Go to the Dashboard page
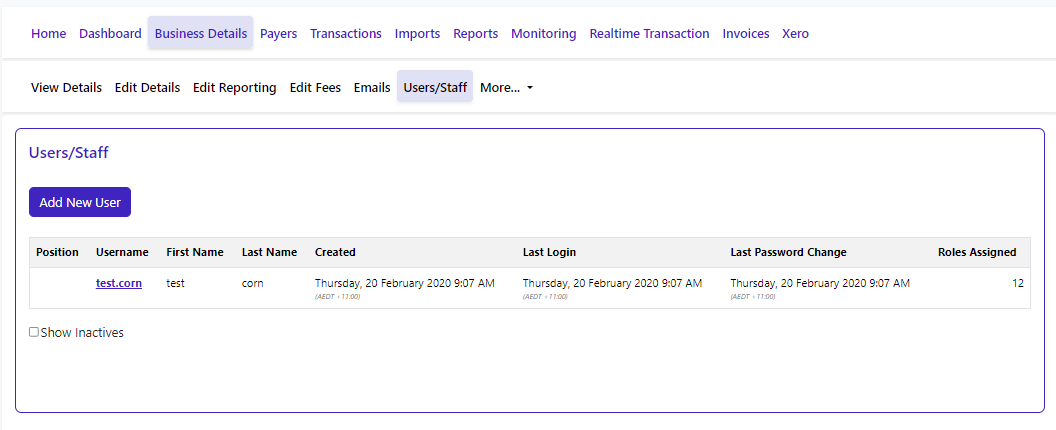Viewport: 1056px width, 430px height. [x=110, y=33]
